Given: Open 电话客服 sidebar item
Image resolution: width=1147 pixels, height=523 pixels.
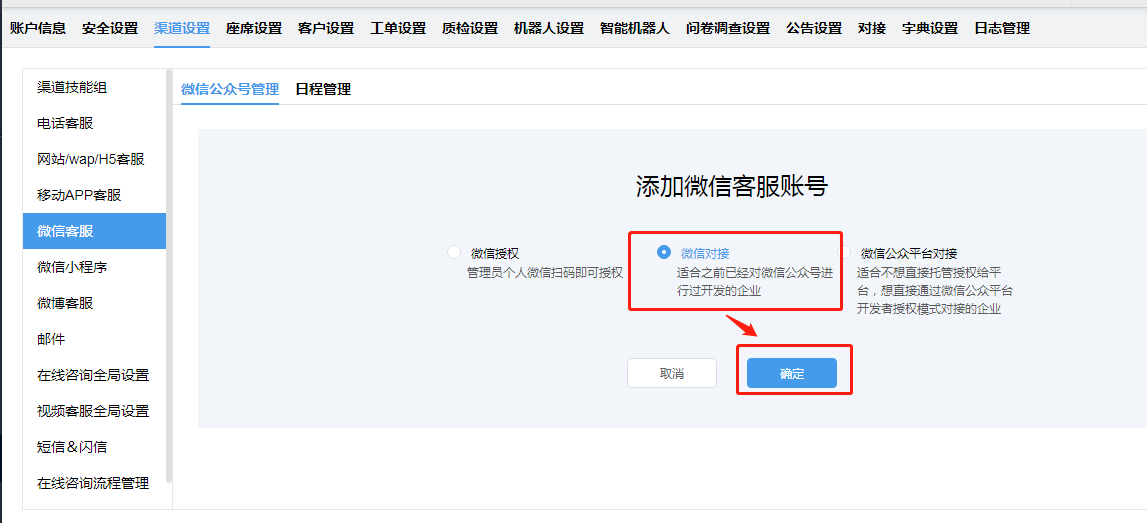Looking at the screenshot, I should click(94, 123).
